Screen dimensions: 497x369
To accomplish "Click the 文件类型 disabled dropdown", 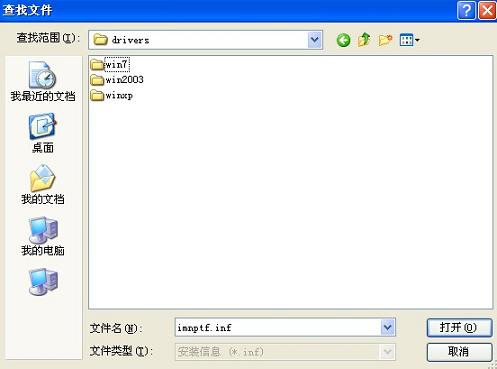I will tap(285, 352).
